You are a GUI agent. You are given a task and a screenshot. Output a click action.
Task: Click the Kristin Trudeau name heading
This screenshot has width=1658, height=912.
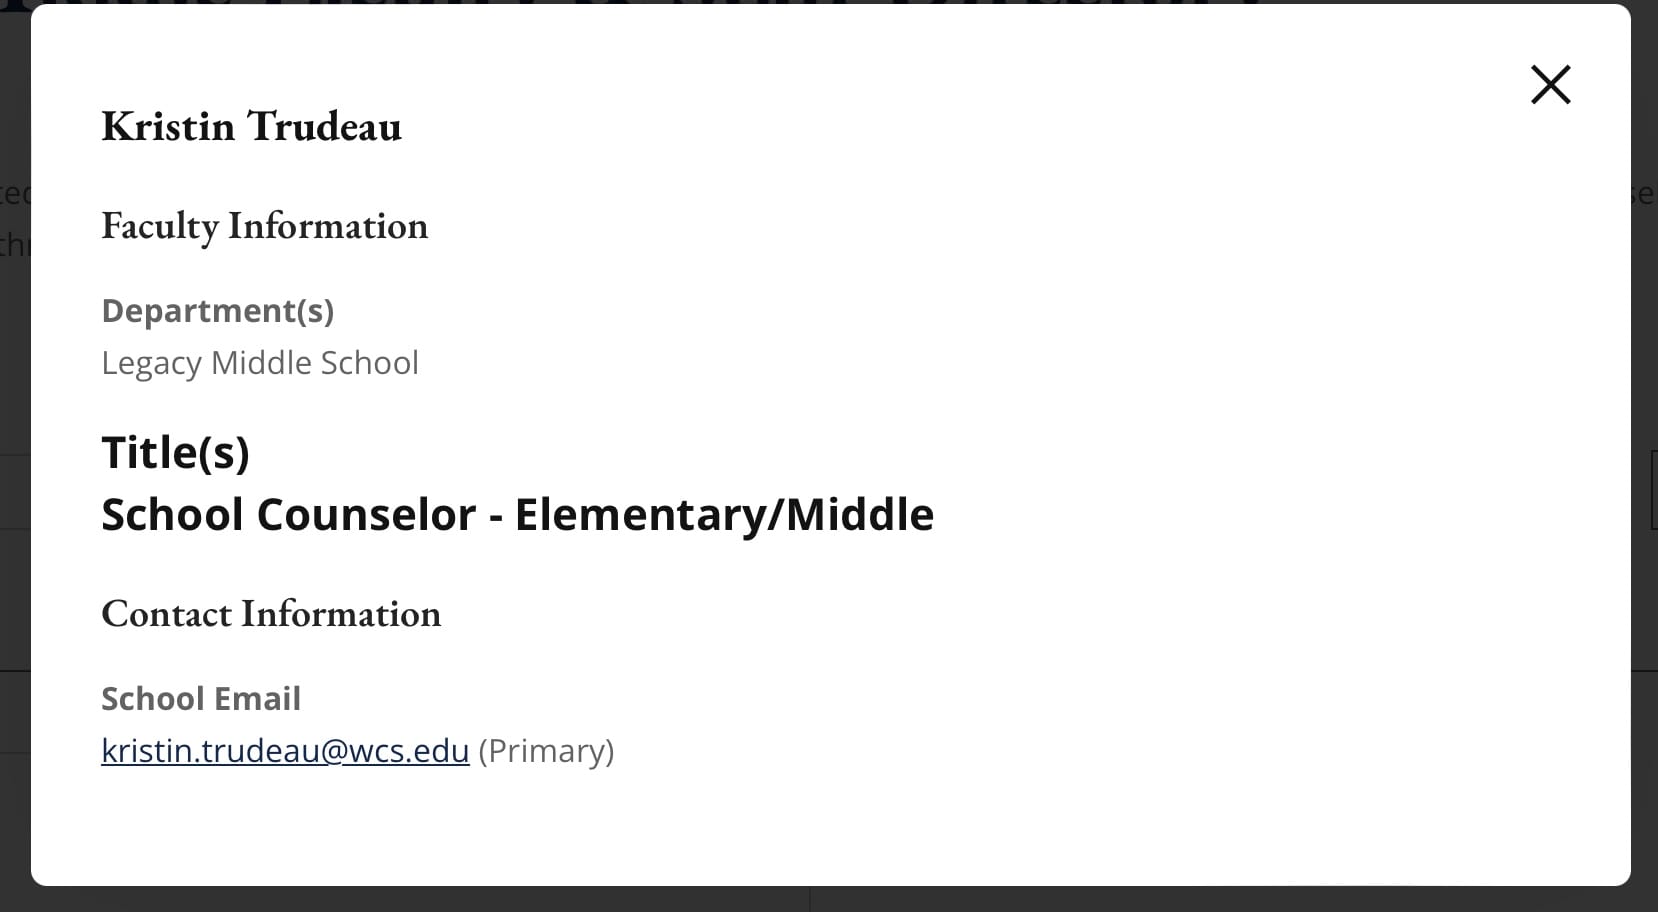point(251,126)
